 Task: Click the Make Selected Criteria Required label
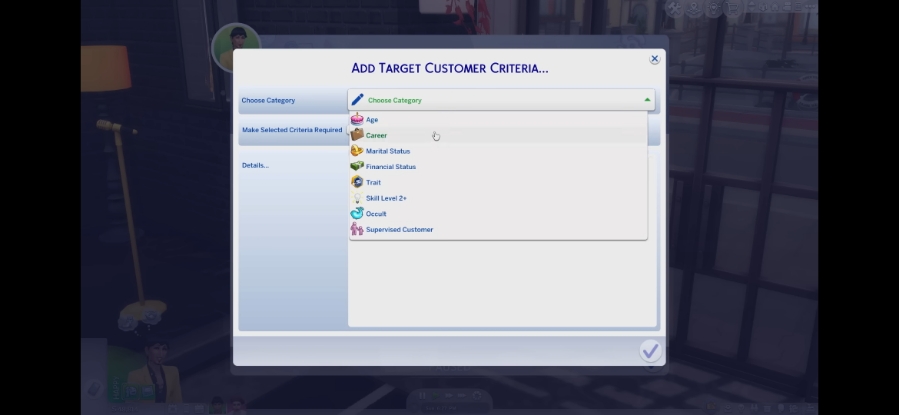[292, 130]
